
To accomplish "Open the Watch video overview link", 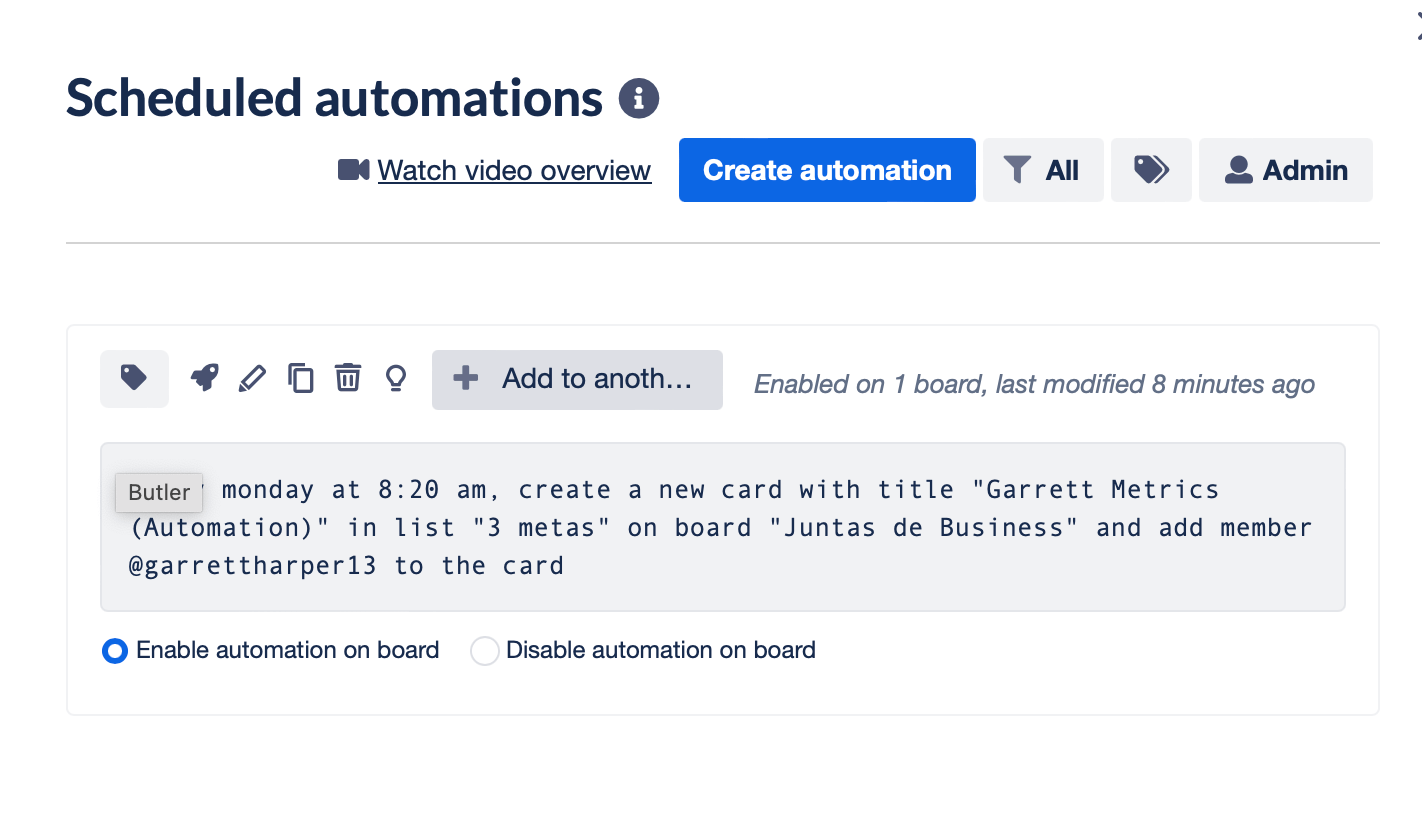I will [x=513, y=170].
